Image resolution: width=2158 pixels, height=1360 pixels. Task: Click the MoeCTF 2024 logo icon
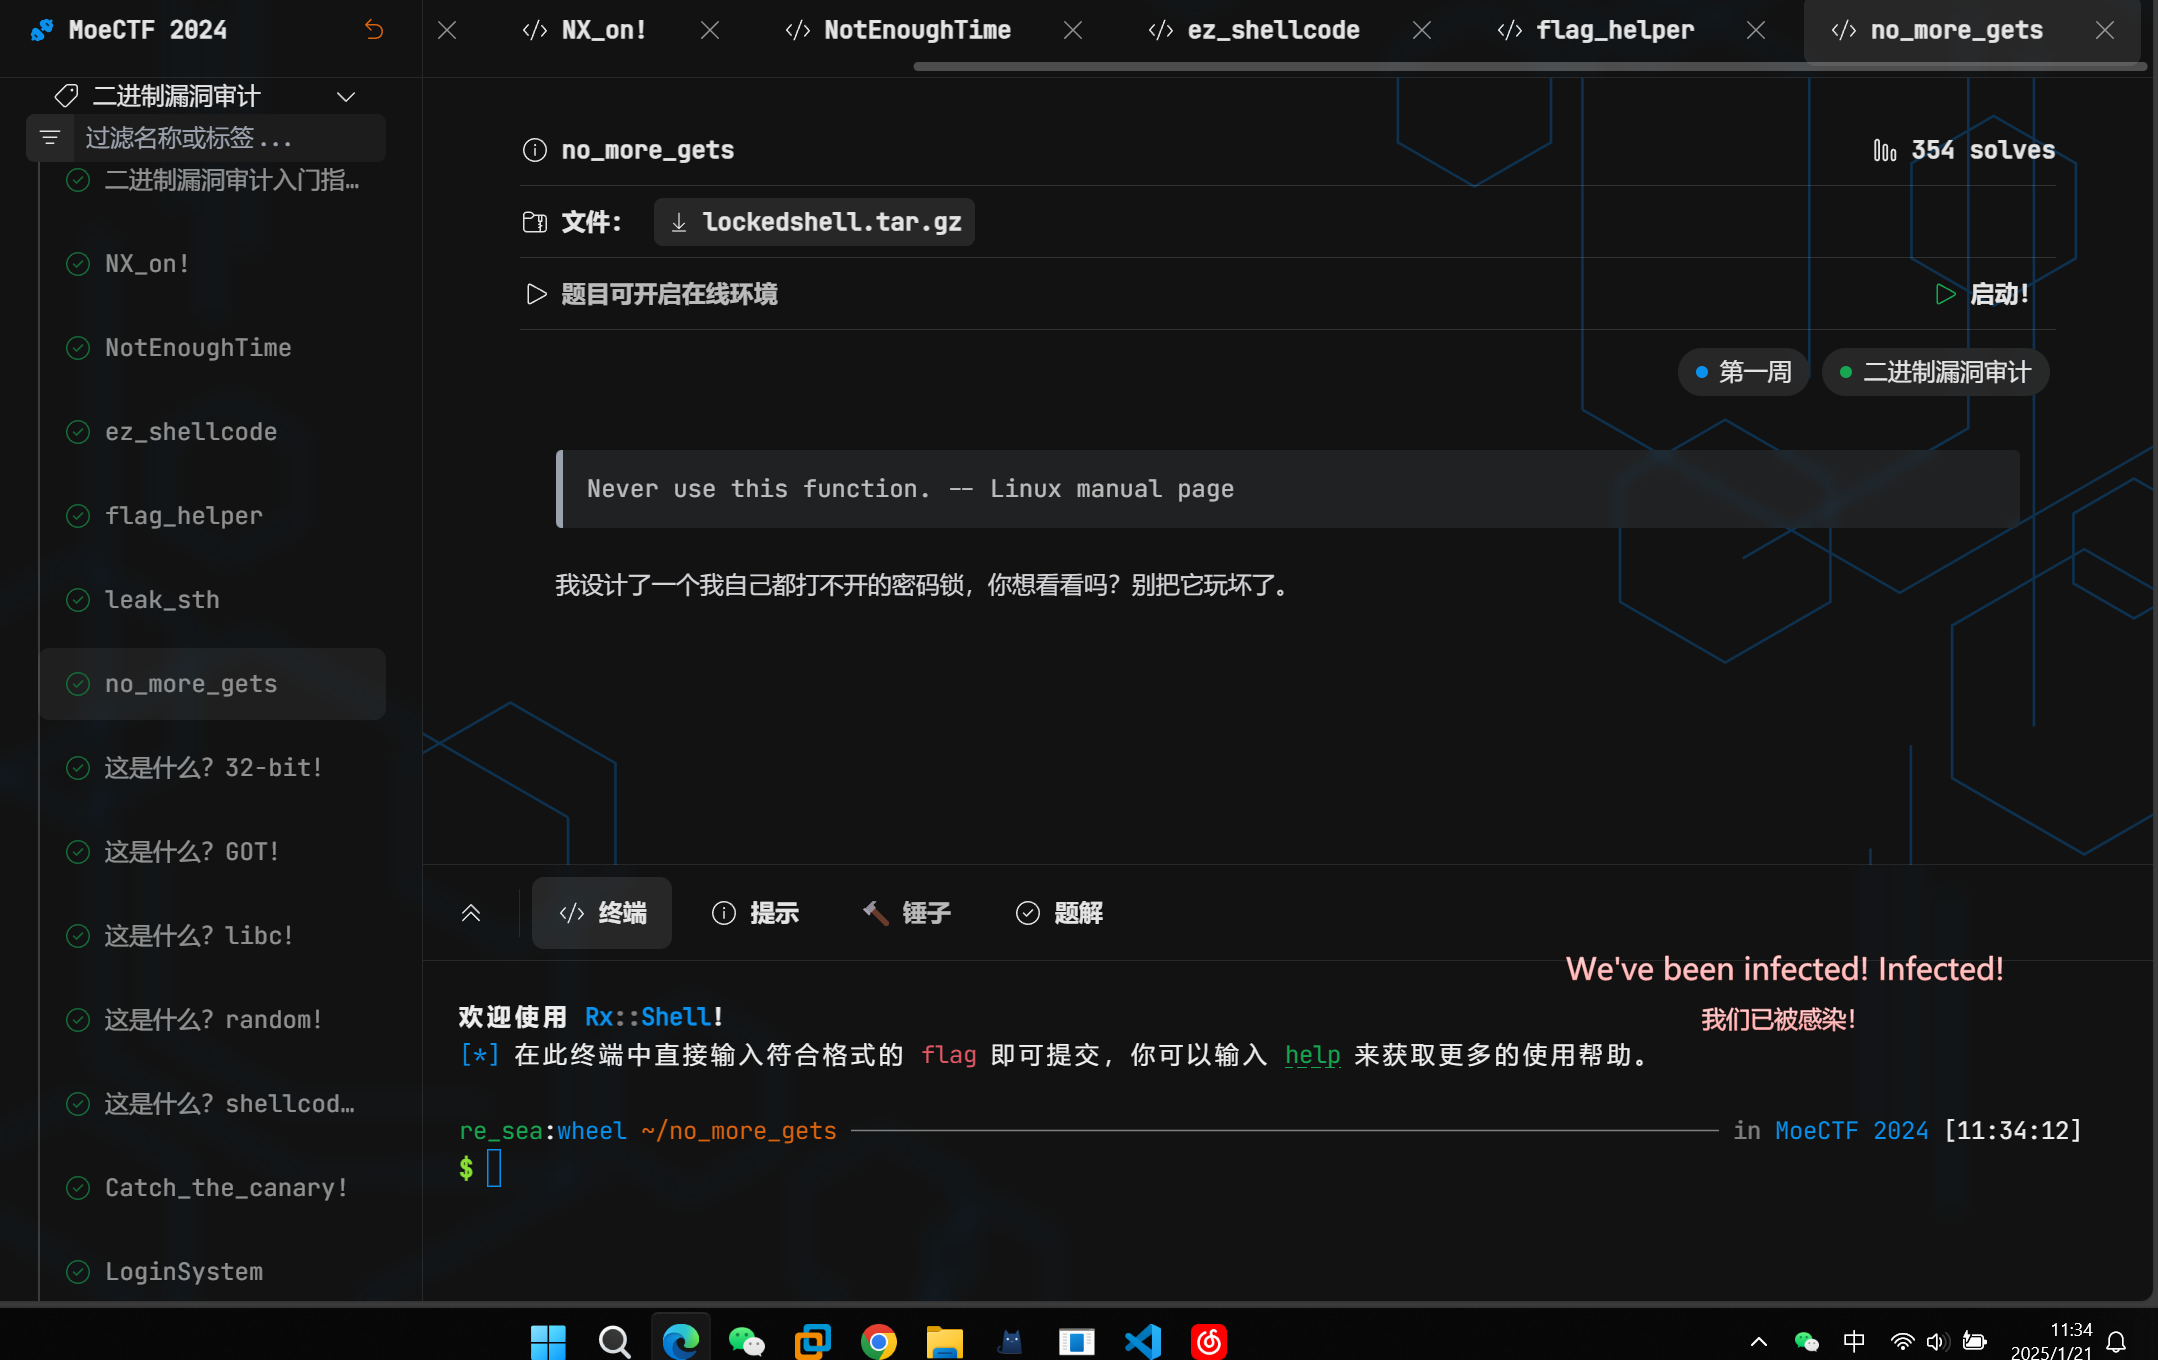[42, 30]
